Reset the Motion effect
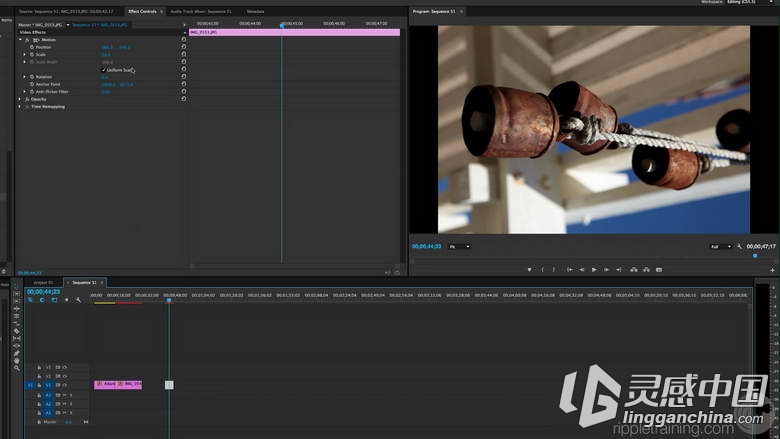Image resolution: width=780 pixels, height=439 pixels. 184,39
